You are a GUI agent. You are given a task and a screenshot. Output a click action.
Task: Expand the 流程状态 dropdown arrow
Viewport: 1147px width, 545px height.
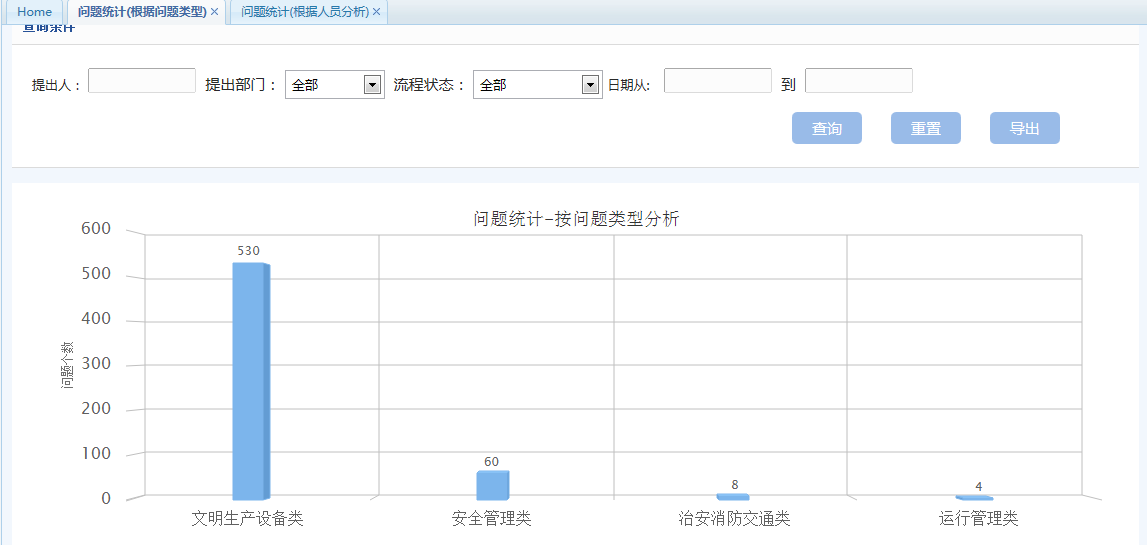[591, 85]
